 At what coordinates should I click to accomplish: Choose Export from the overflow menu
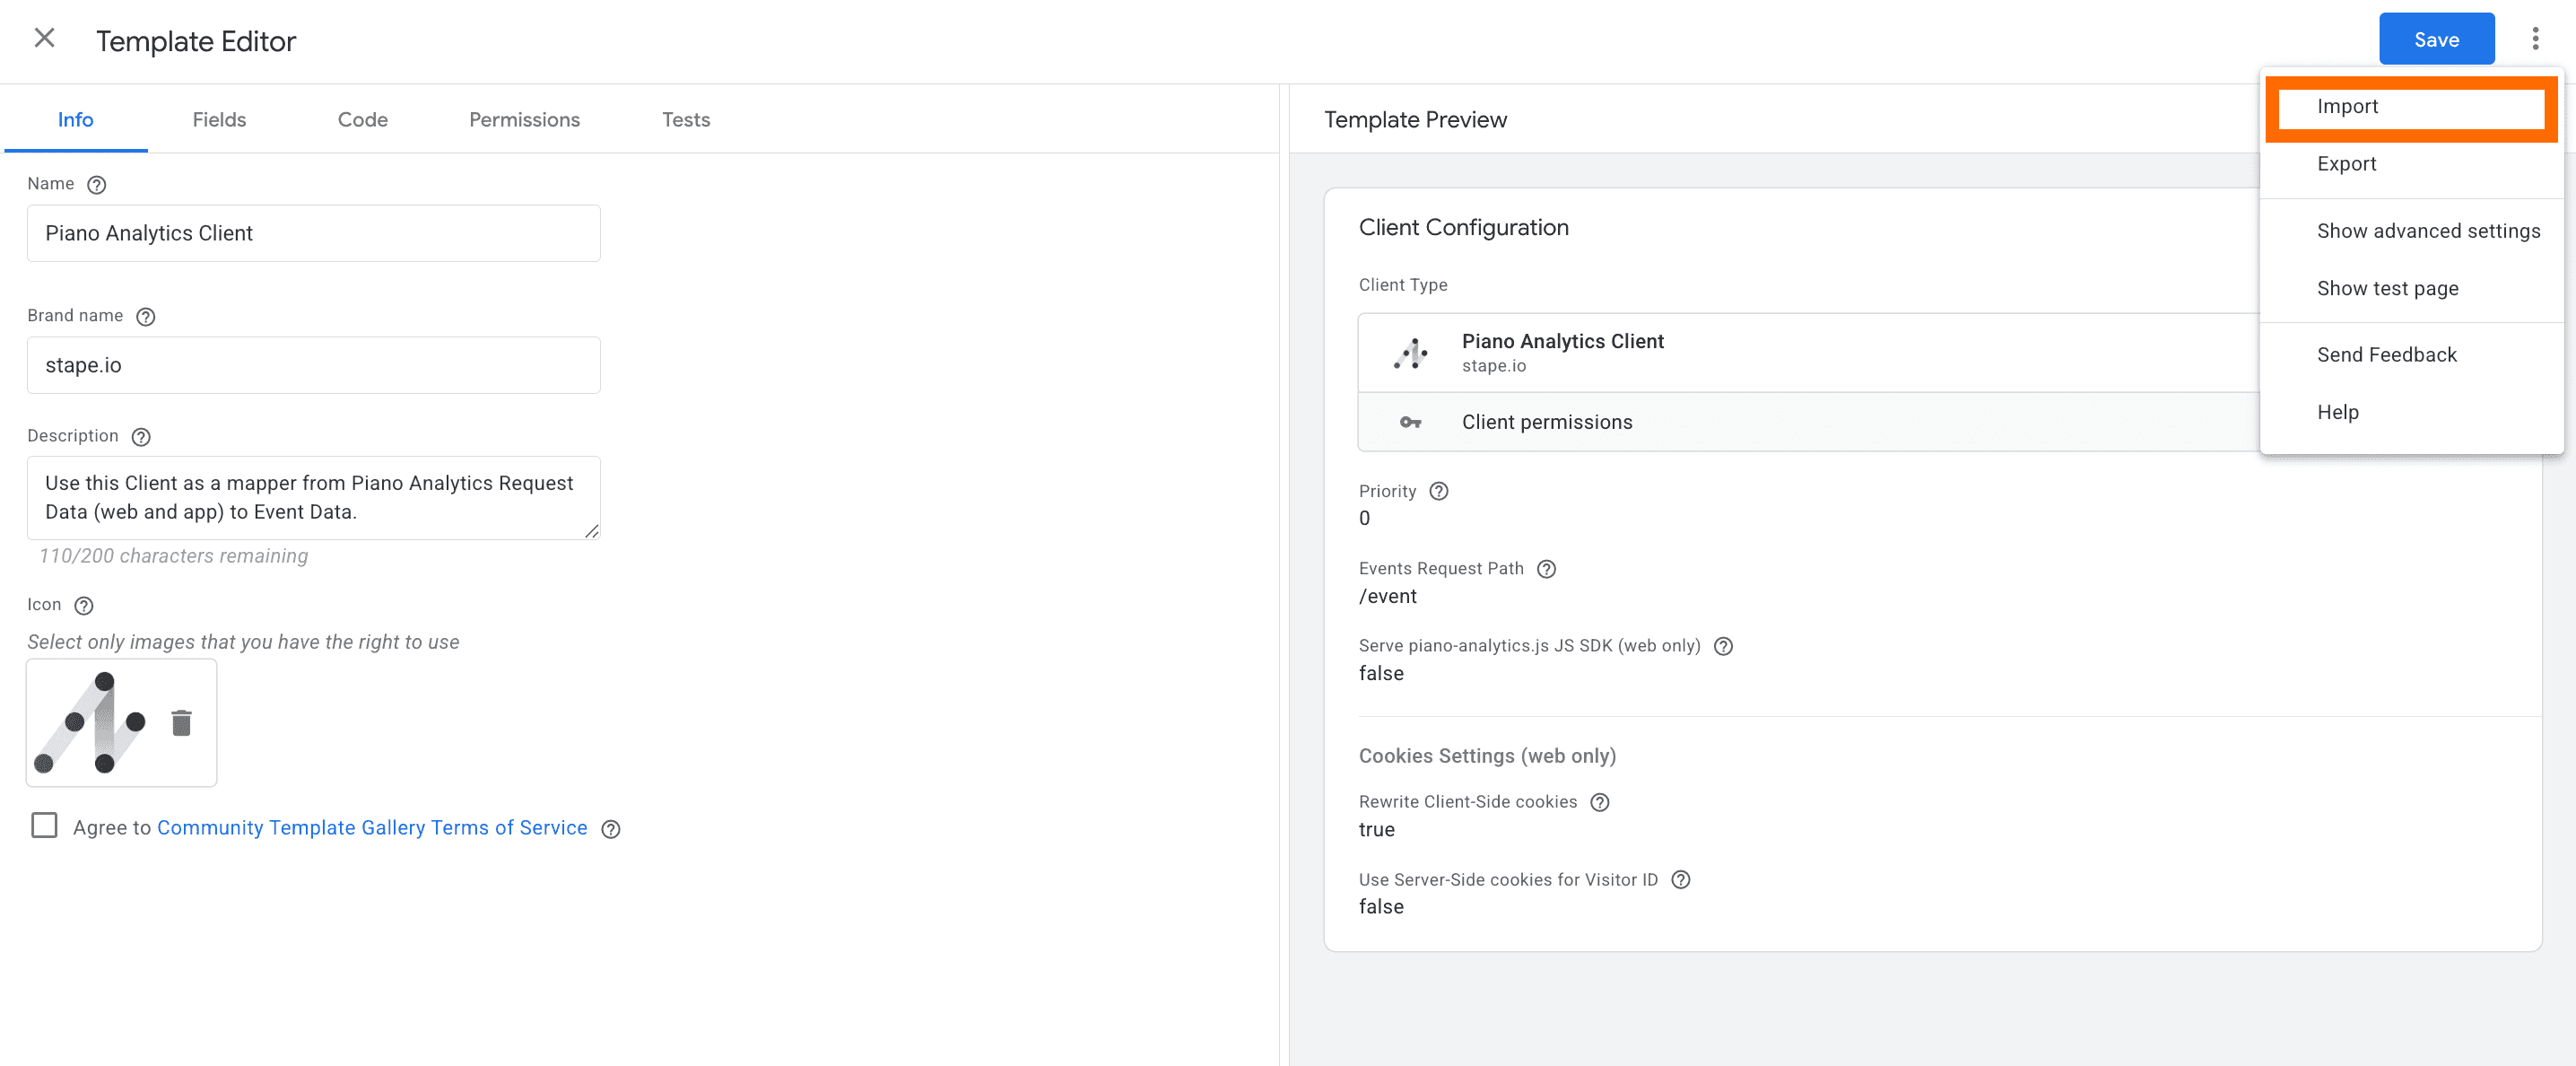coord(2346,163)
